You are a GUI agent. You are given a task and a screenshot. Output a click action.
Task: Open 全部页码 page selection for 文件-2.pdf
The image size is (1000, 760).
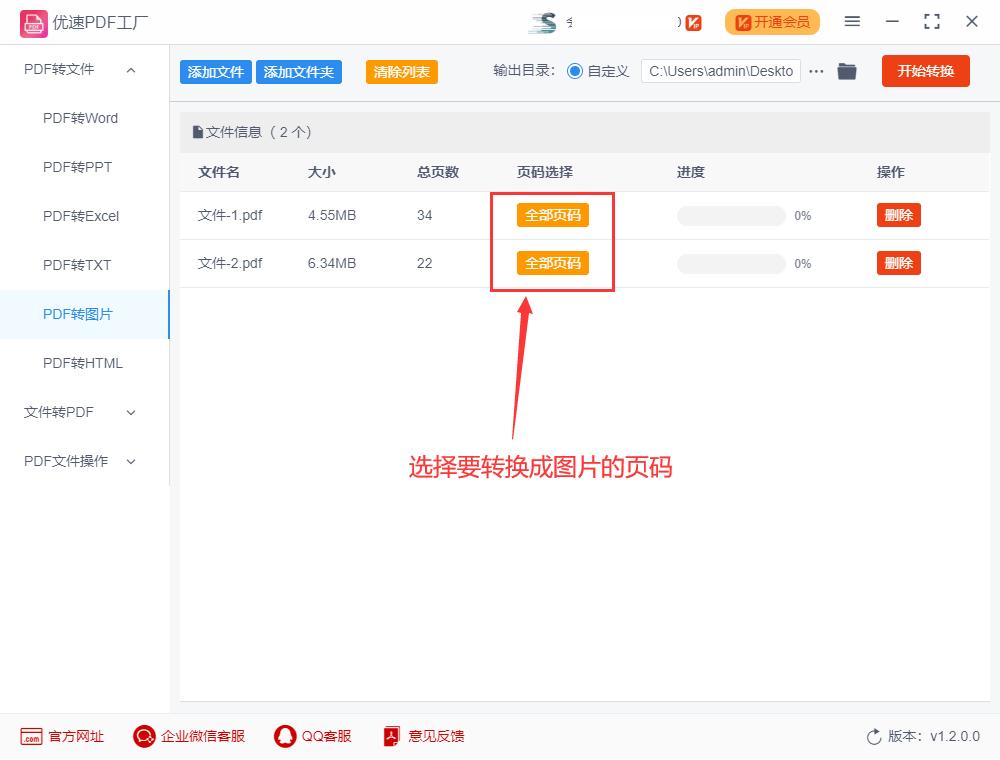click(552, 263)
